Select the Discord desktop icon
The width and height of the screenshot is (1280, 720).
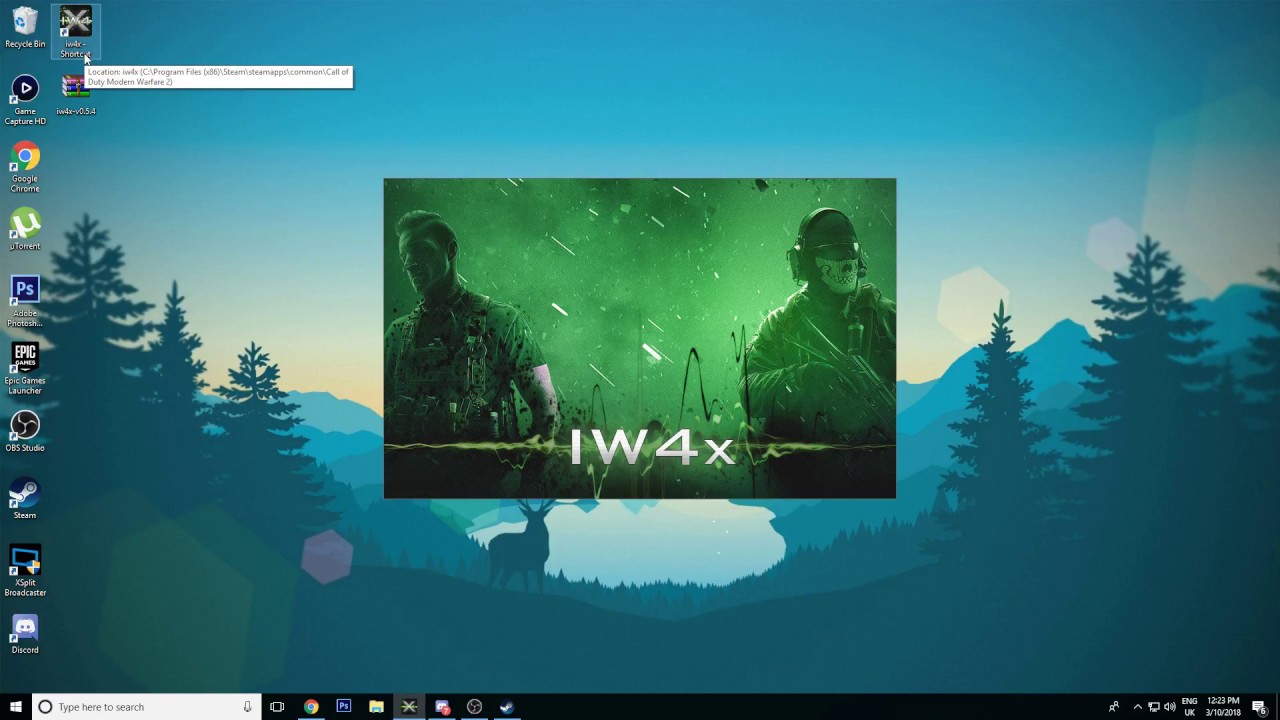coord(25,633)
